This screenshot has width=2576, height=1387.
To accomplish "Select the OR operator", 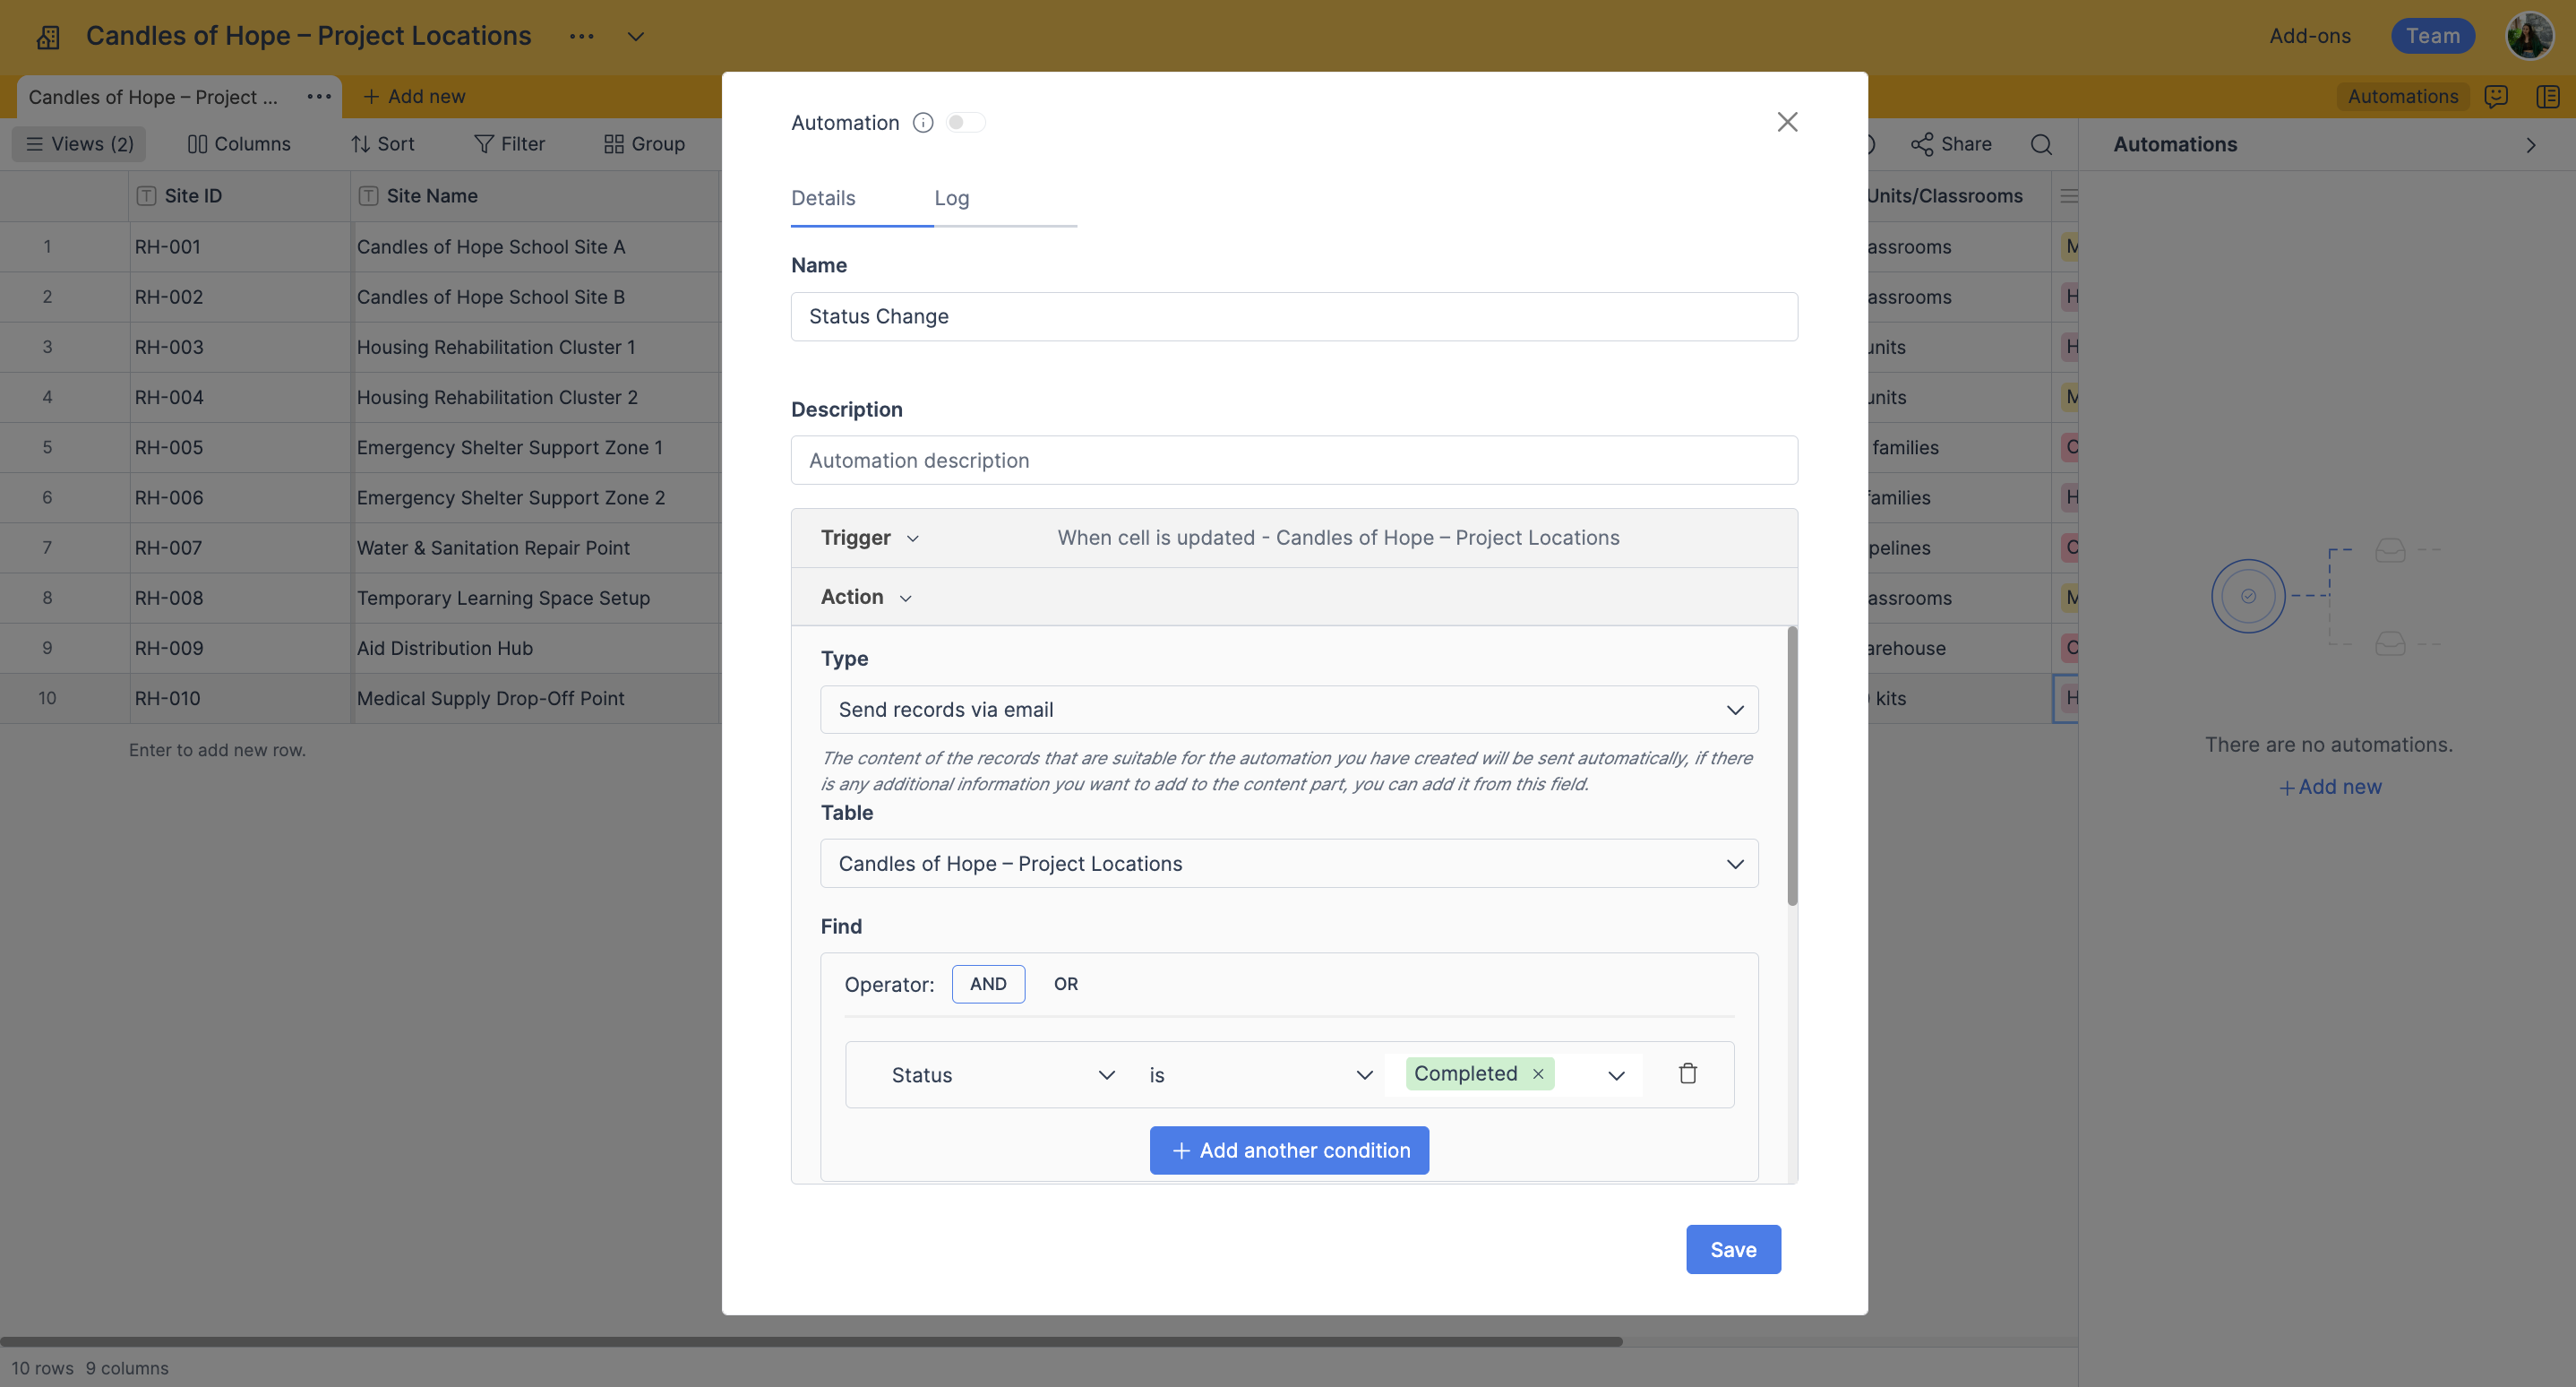I will click(x=1065, y=983).
